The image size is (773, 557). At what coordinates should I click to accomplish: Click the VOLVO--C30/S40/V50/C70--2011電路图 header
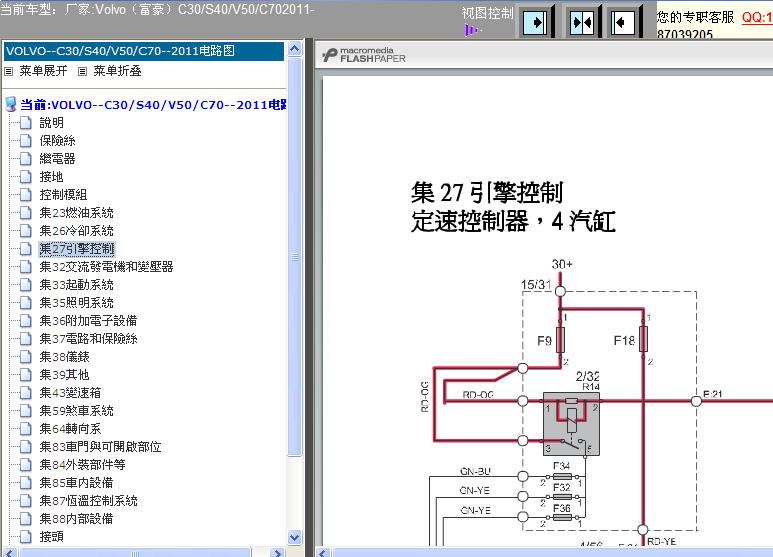[x=143, y=51]
